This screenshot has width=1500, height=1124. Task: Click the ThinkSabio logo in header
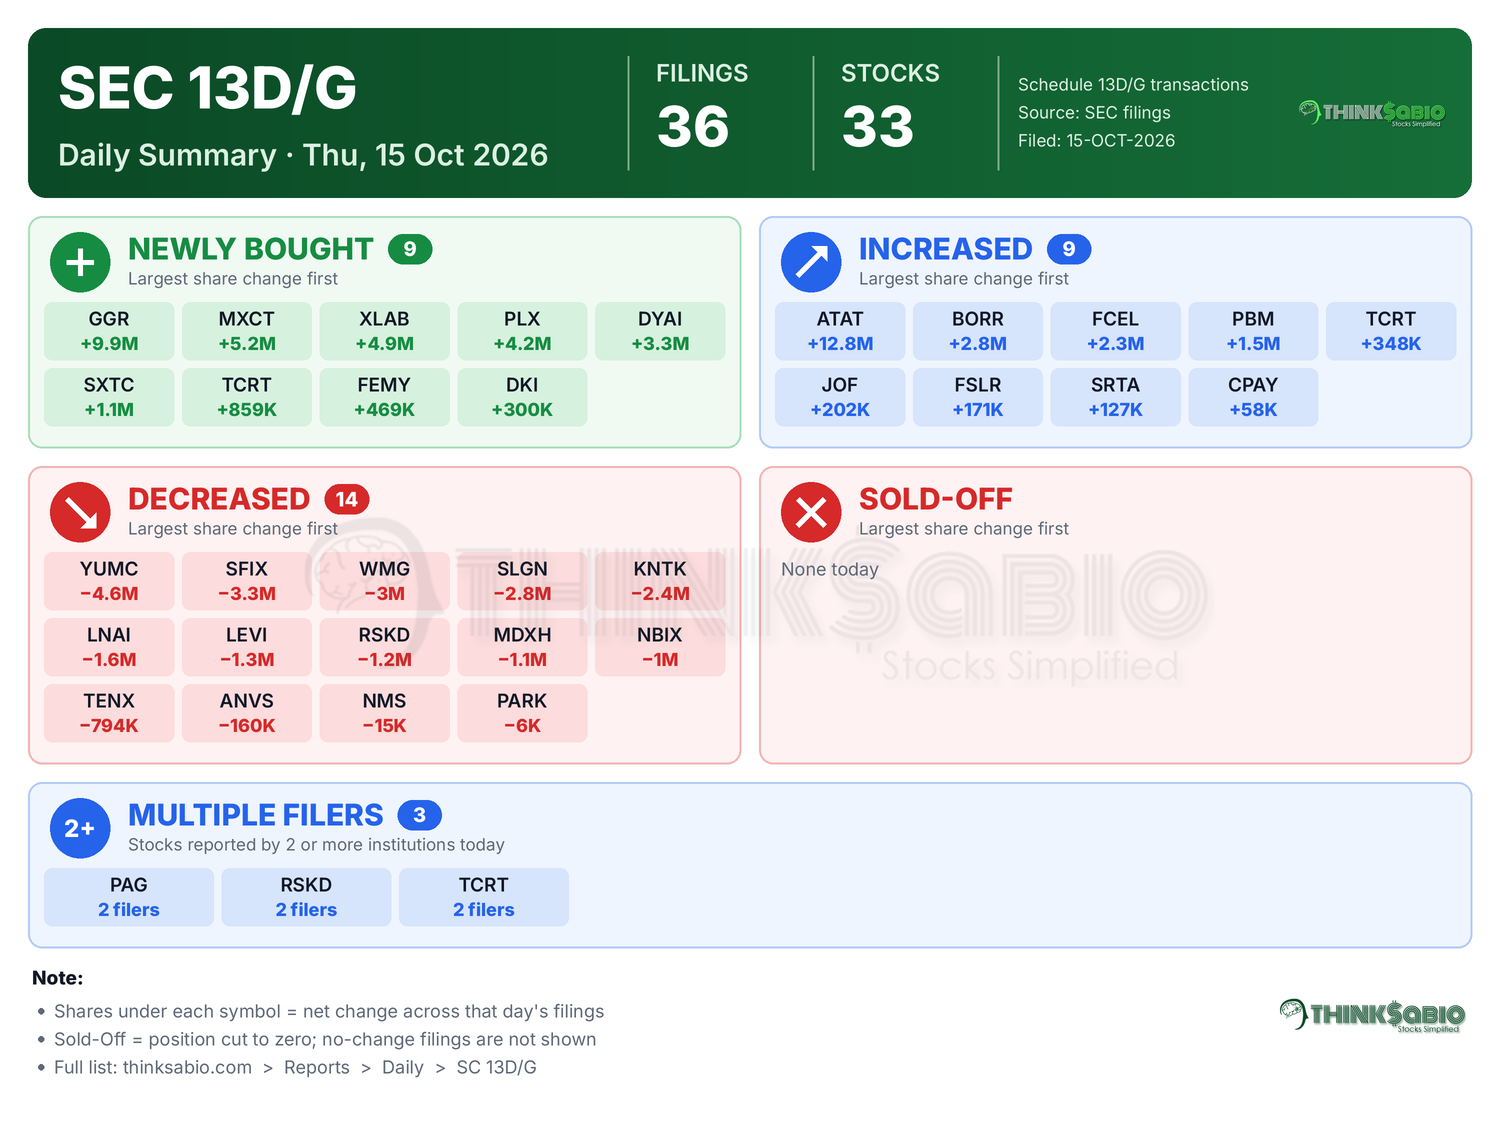[x=1372, y=113]
